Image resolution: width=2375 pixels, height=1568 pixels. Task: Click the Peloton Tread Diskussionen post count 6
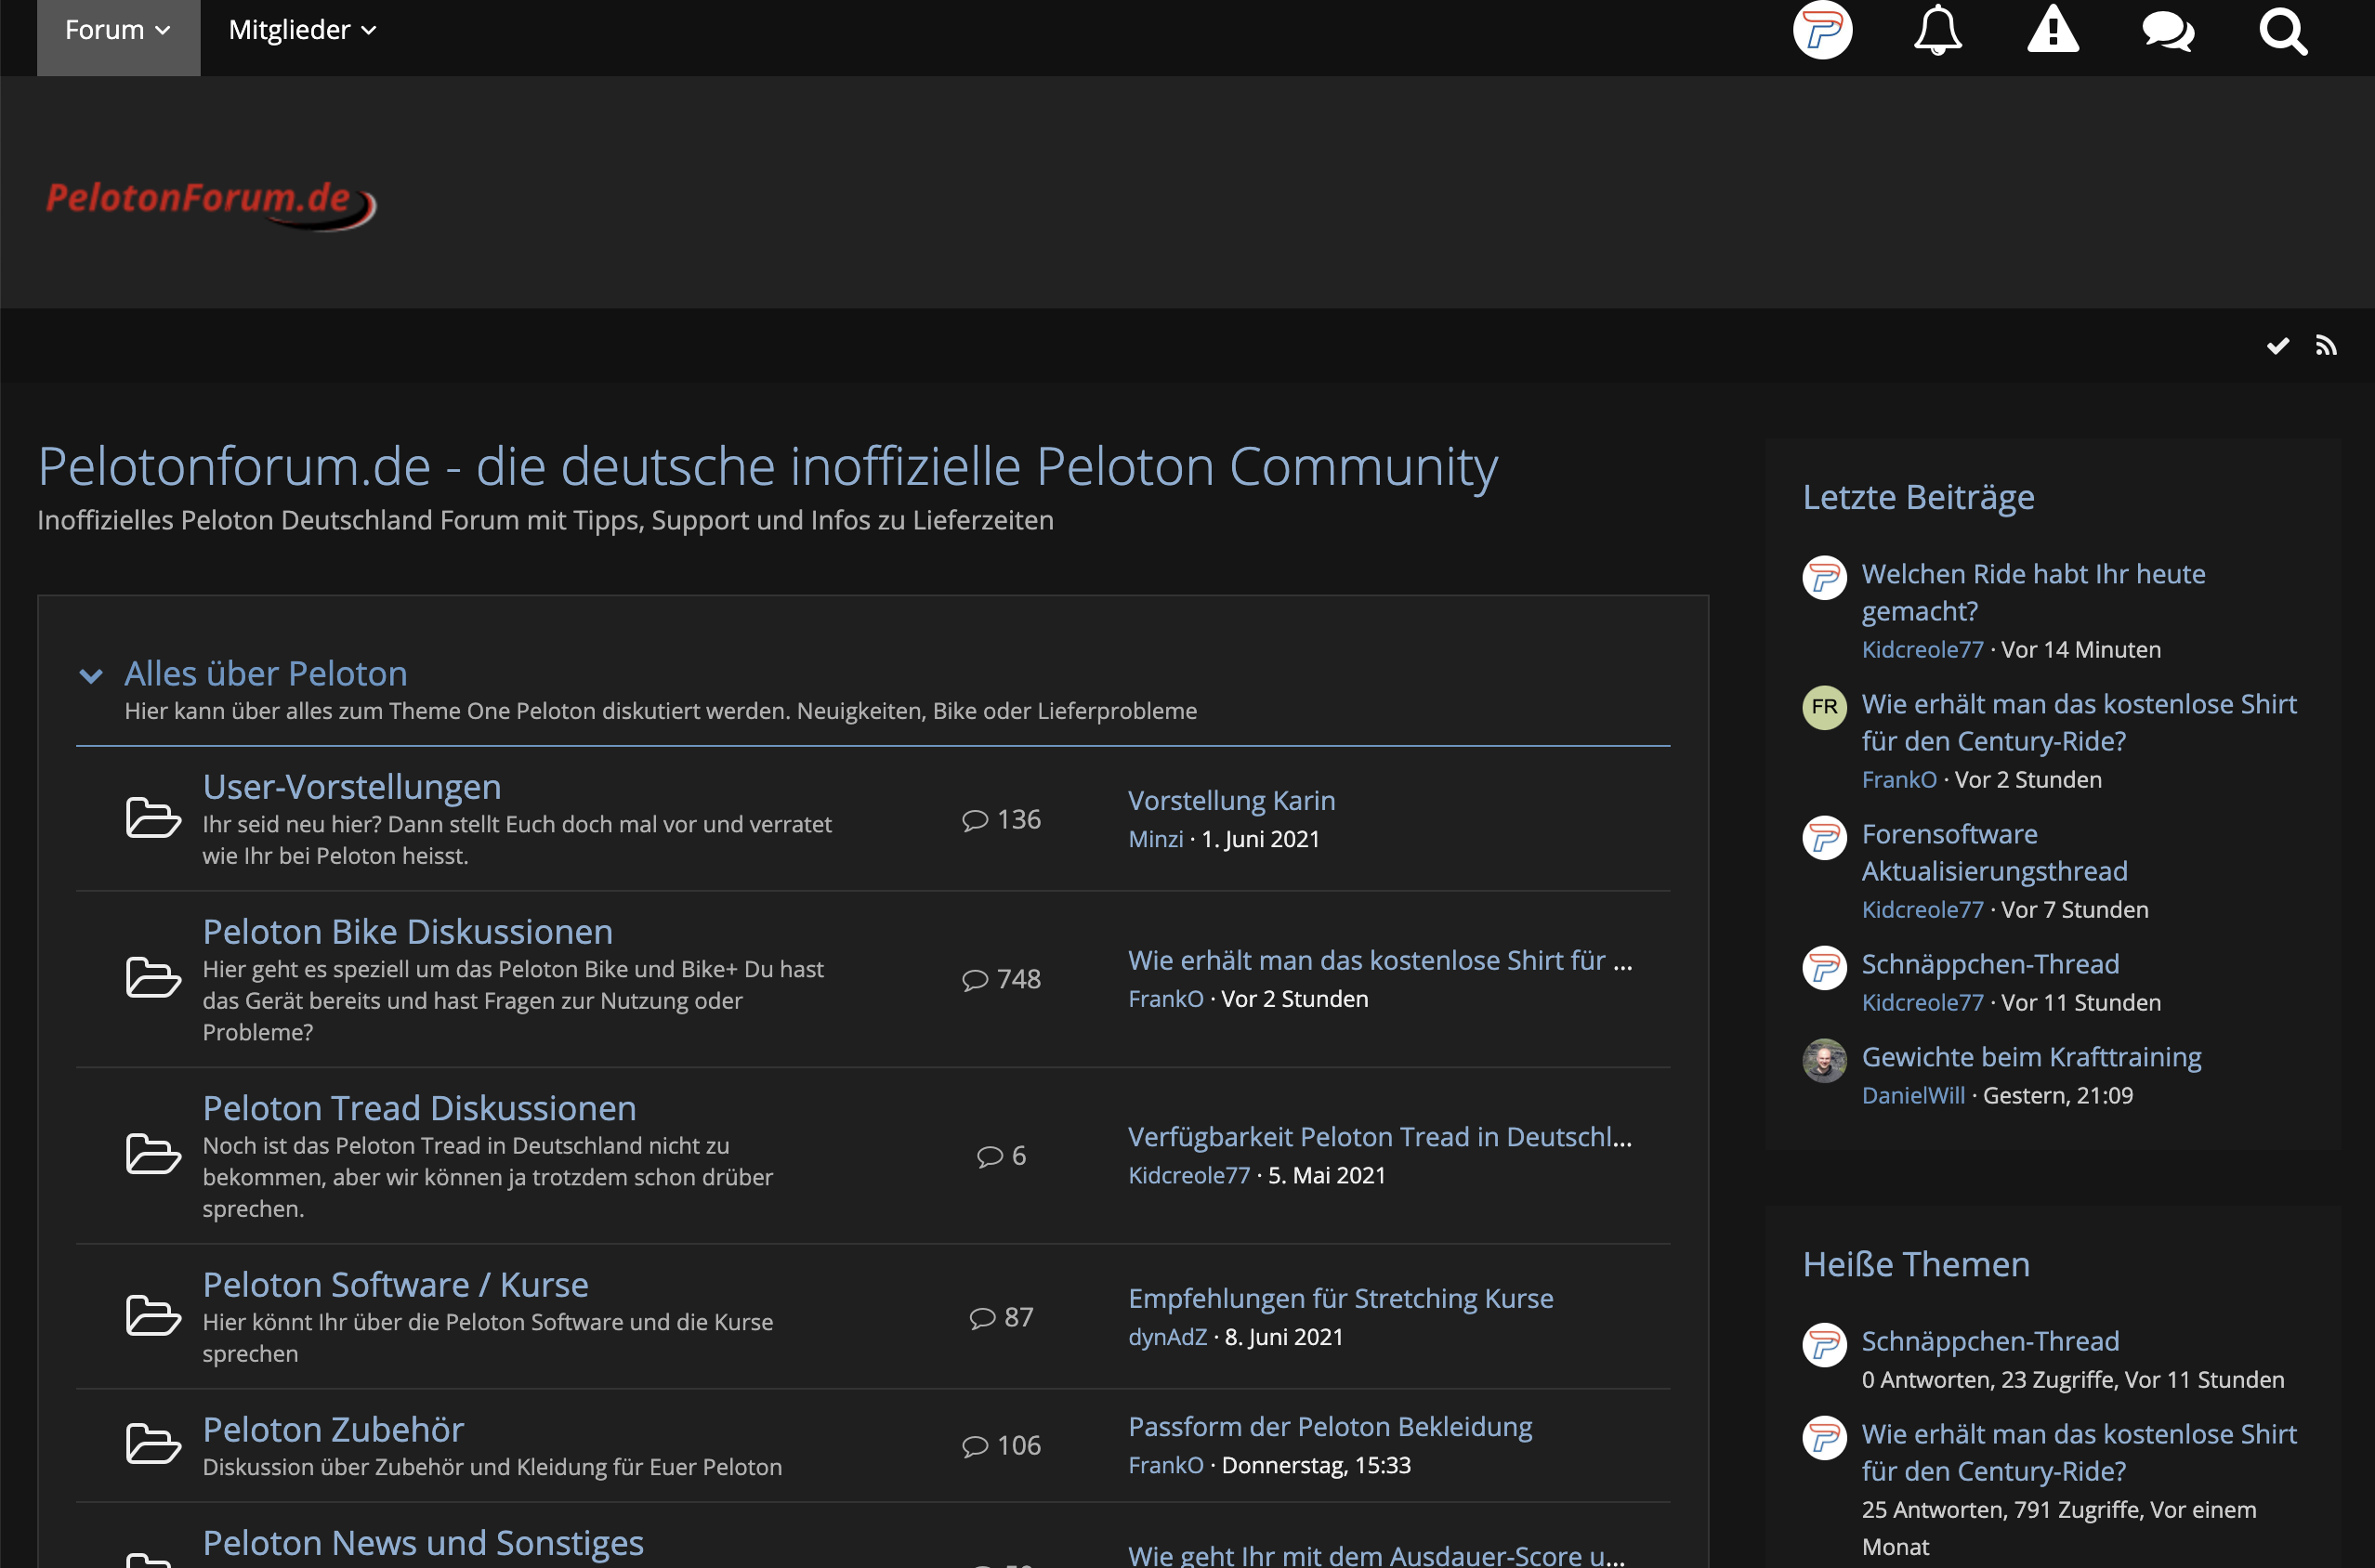pyautogui.click(x=1002, y=1156)
